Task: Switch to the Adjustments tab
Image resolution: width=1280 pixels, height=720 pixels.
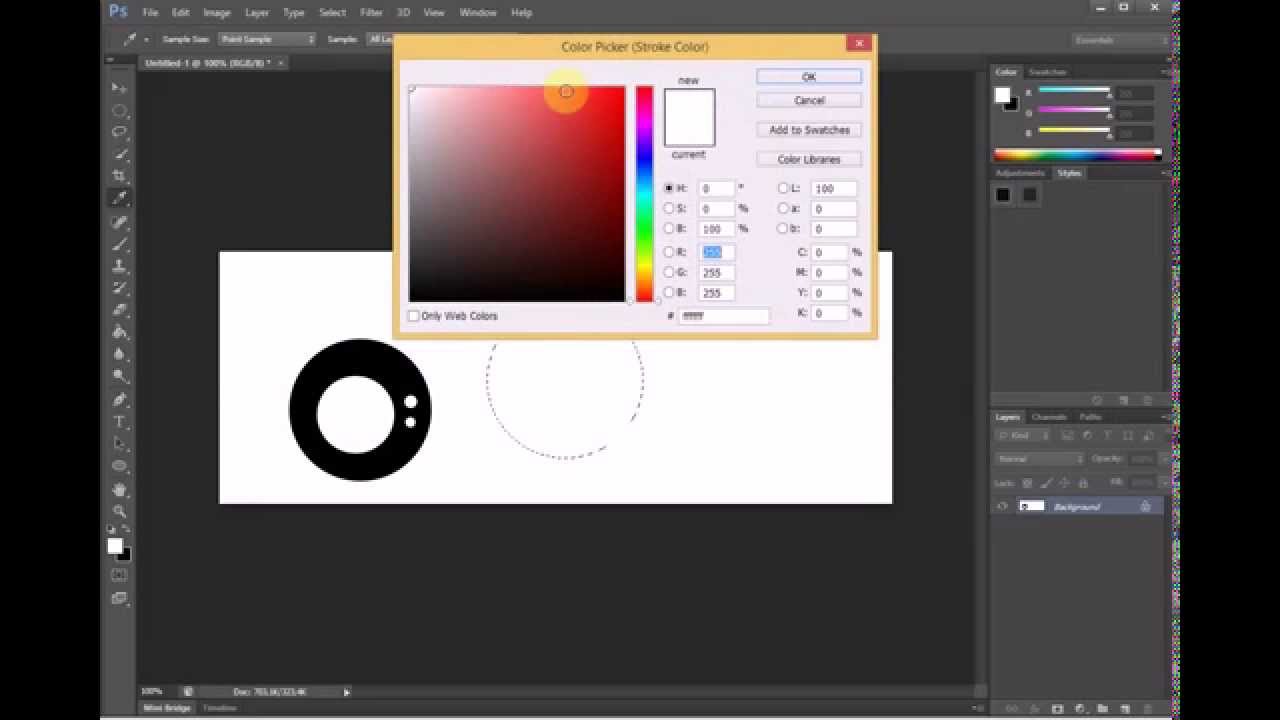Action: 1020,173
